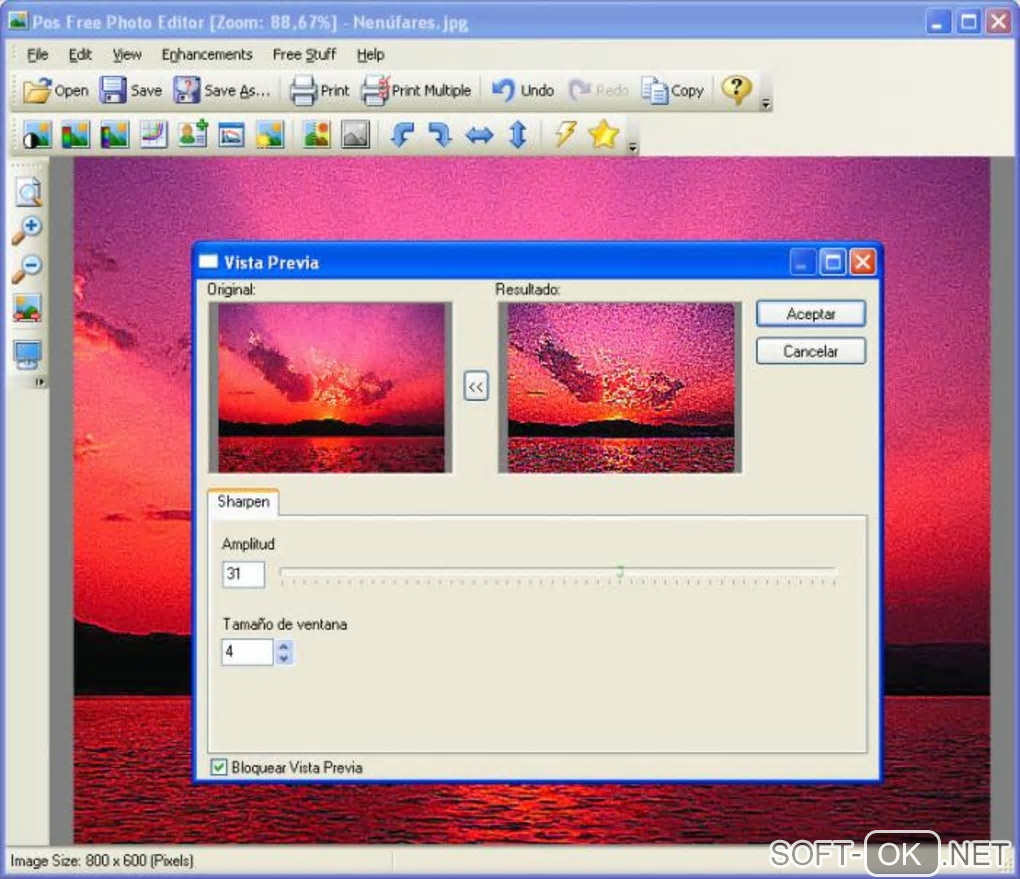Viewport: 1020px width, 879px height.
Task: Open the color curves graph icon
Action: [x=154, y=135]
